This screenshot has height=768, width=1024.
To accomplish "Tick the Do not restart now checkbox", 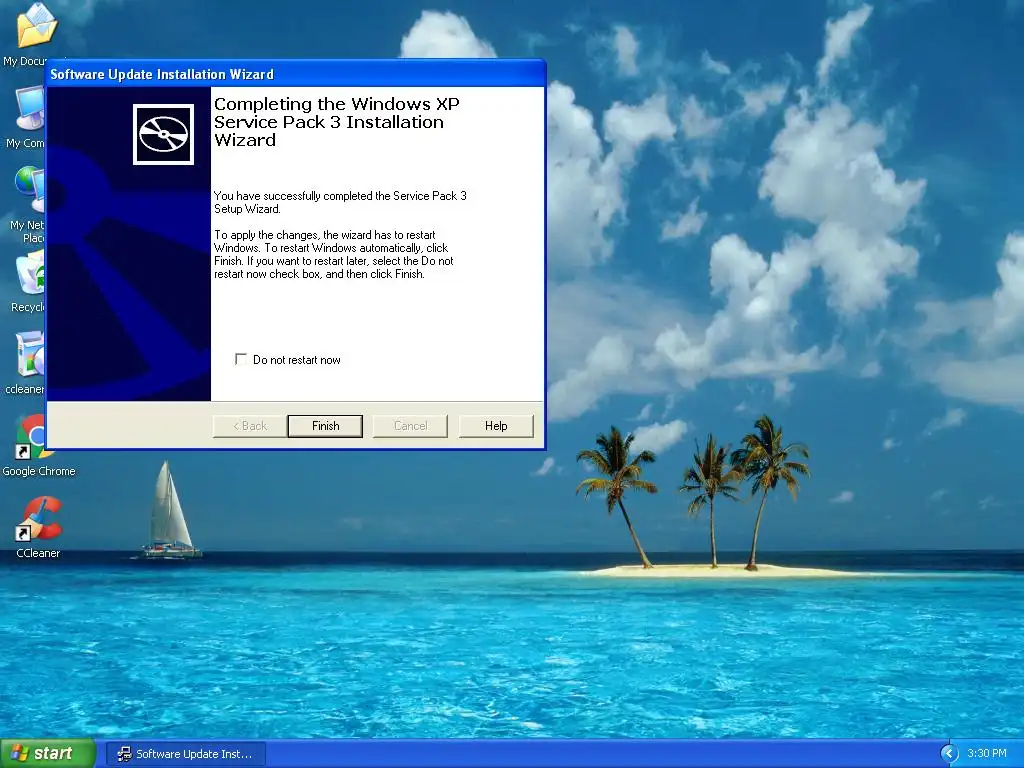I will (x=240, y=359).
